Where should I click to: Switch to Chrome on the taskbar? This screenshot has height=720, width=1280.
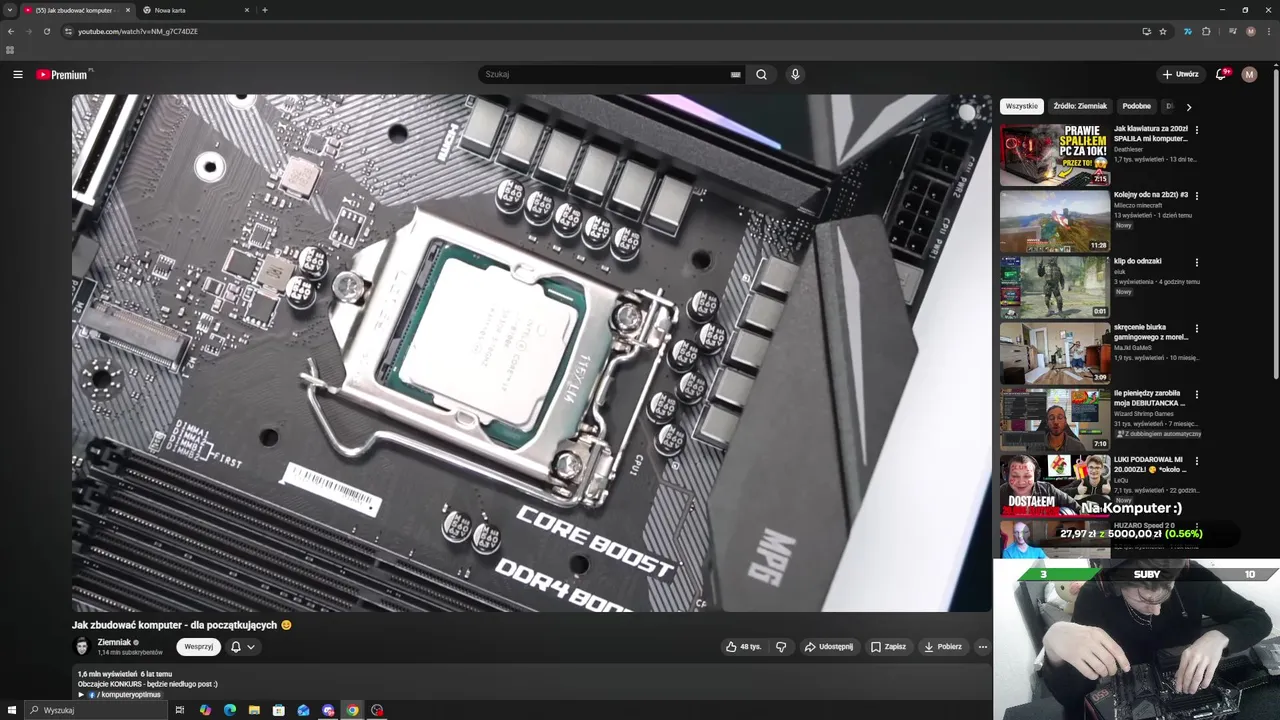coord(352,710)
